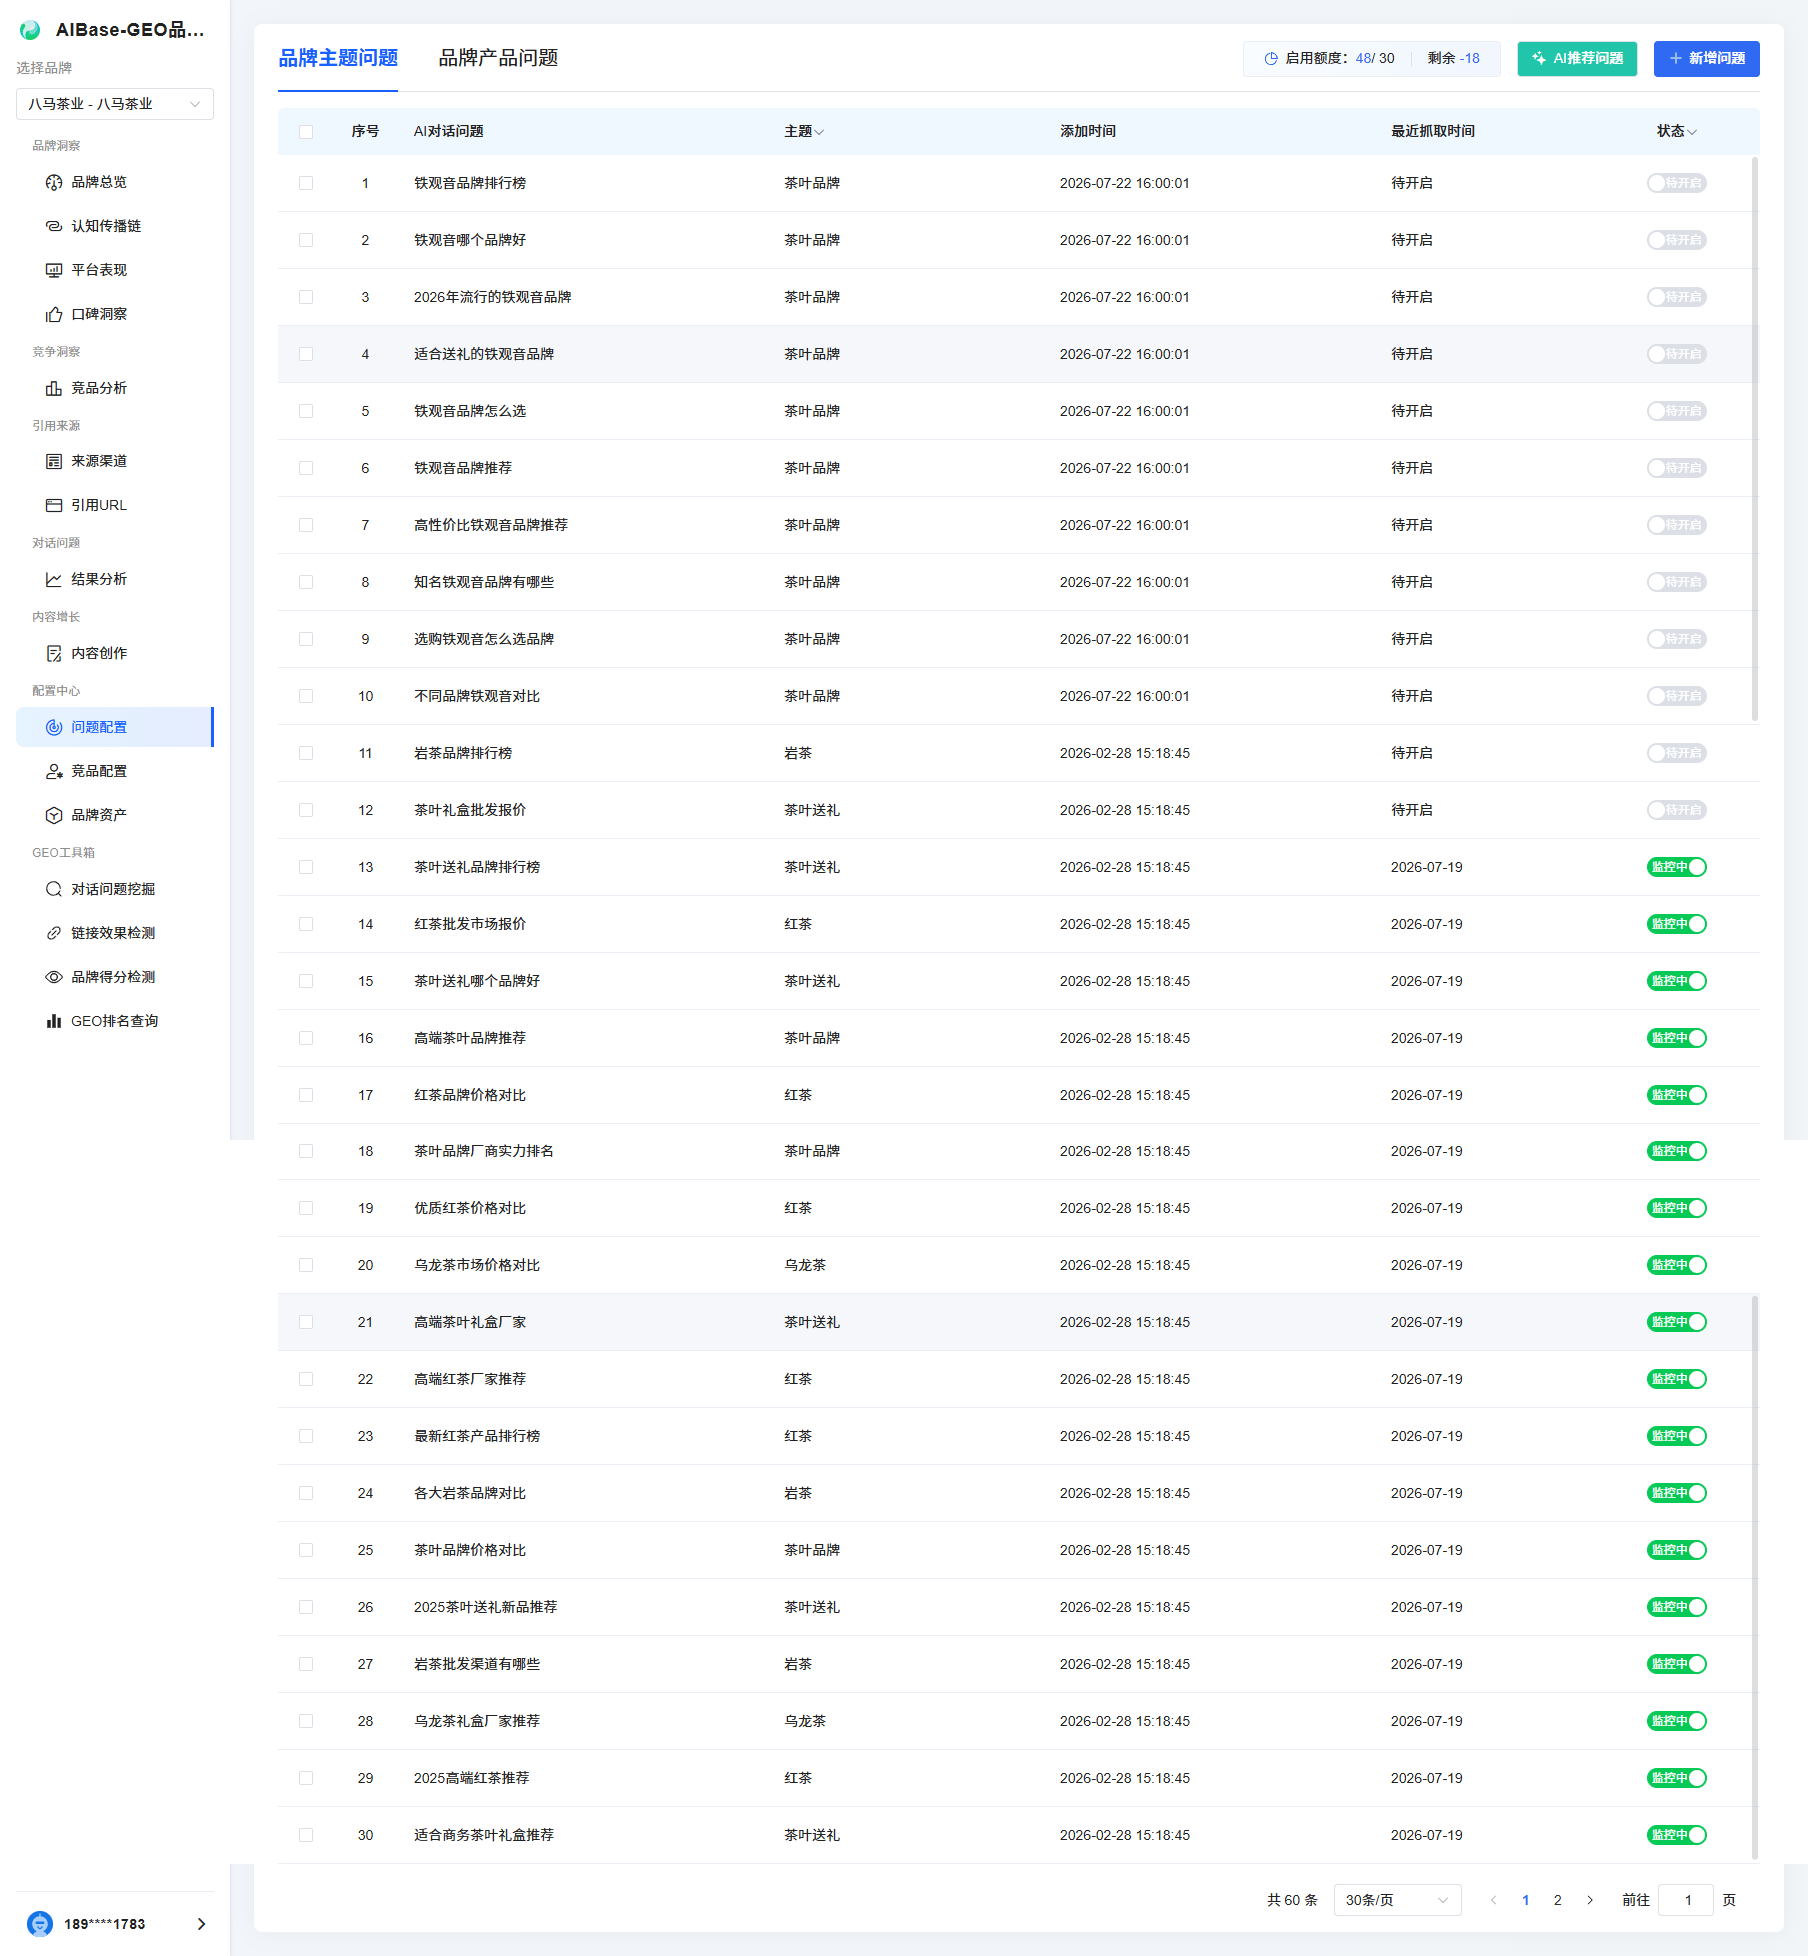The width and height of the screenshot is (1808, 1956).
Task: Click the 启用额度 clock icon
Action: [x=1271, y=59]
